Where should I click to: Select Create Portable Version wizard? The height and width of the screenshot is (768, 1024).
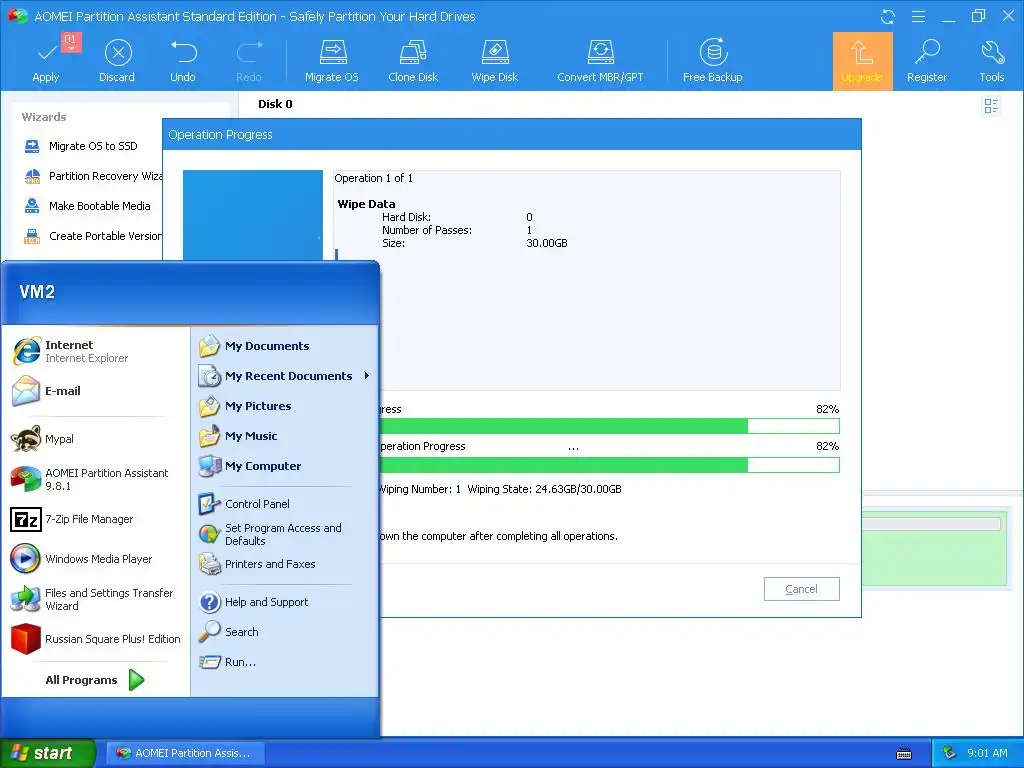92,236
